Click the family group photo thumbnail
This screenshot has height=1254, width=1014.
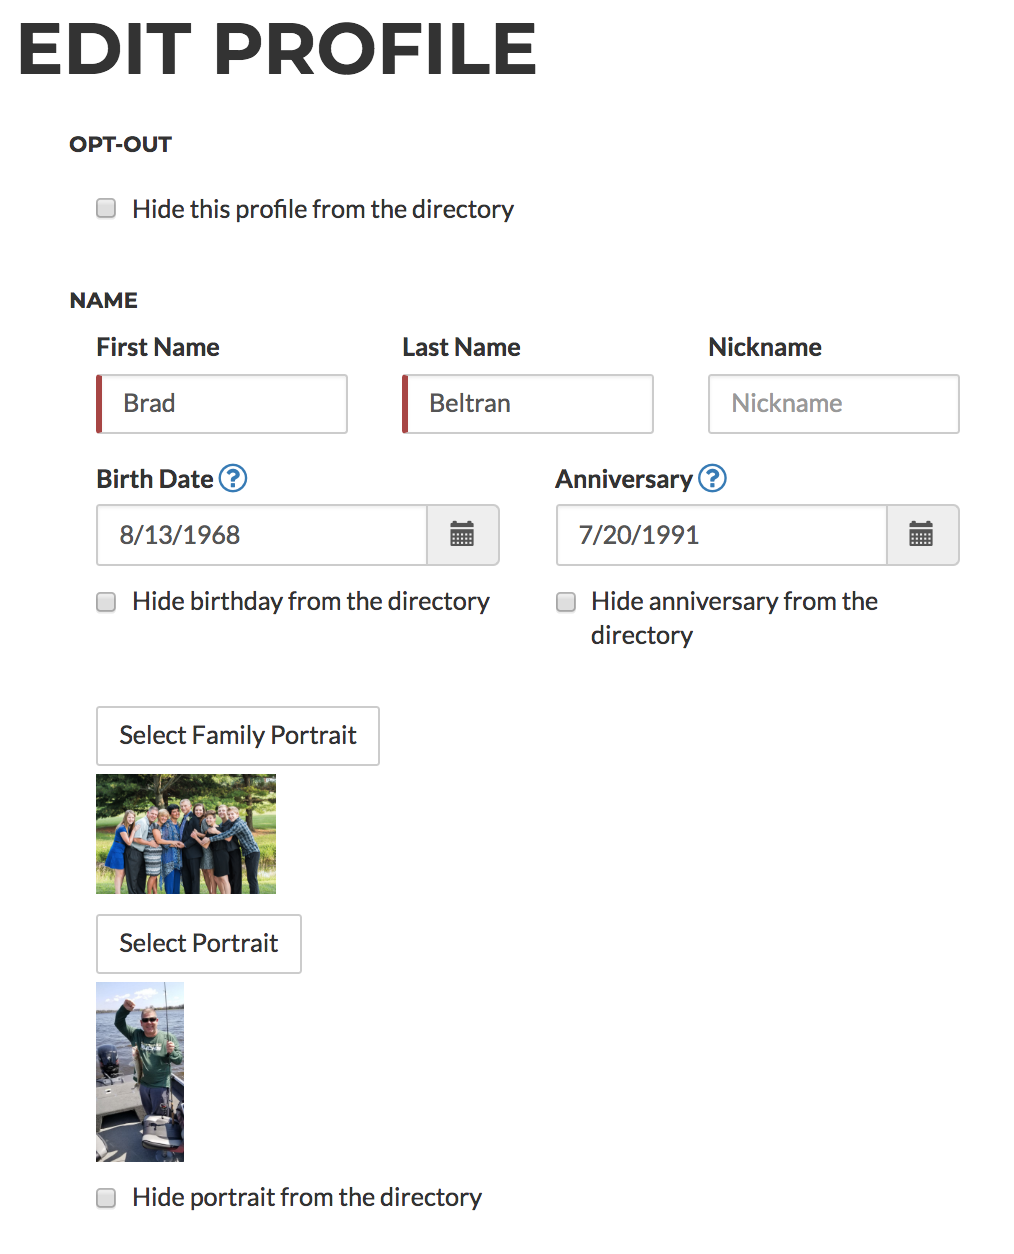[186, 834]
